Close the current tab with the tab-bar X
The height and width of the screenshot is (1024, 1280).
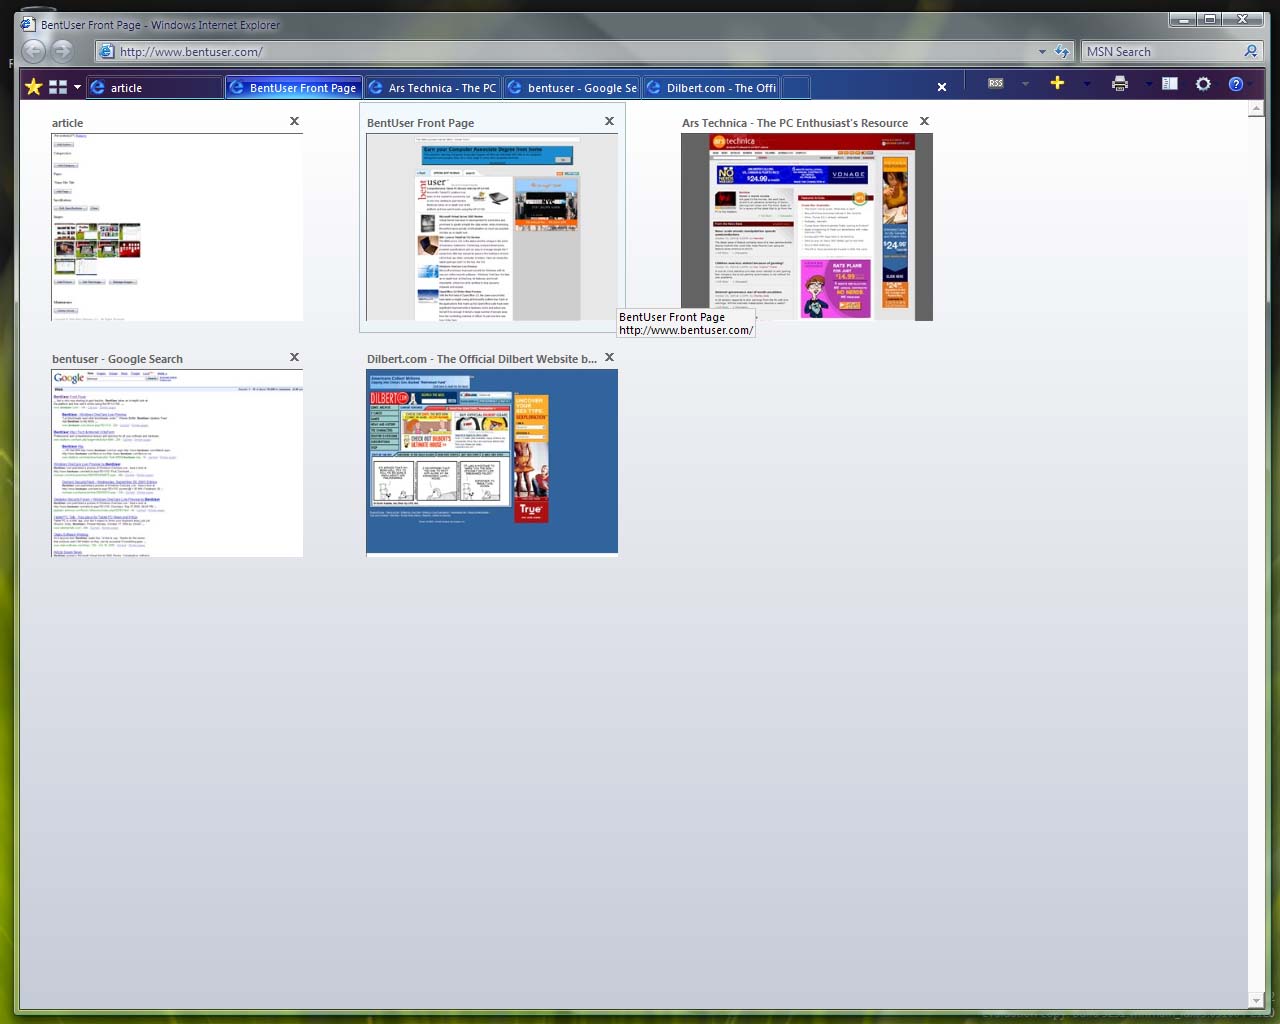942,87
